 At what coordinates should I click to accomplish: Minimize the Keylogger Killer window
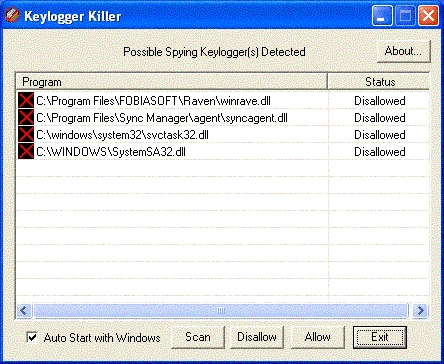pos(382,16)
